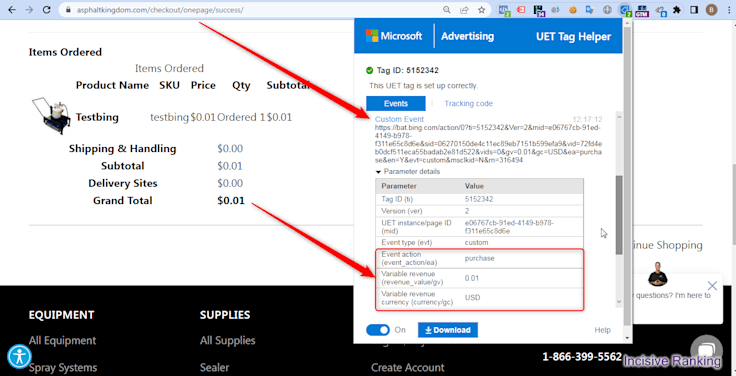Click the share page icon in address bar
Image resolution: width=736 pixels, height=376 pixels.
[464, 9]
